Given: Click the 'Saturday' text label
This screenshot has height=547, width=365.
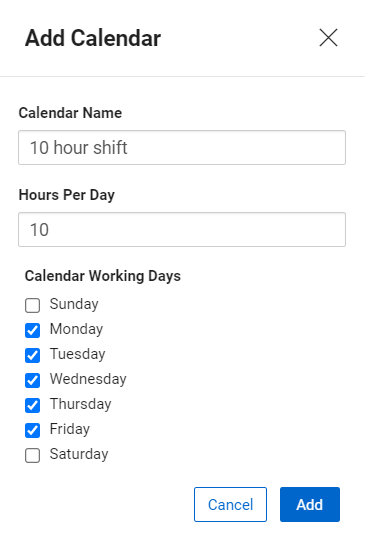Looking at the screenshot, I should (79, 454).
